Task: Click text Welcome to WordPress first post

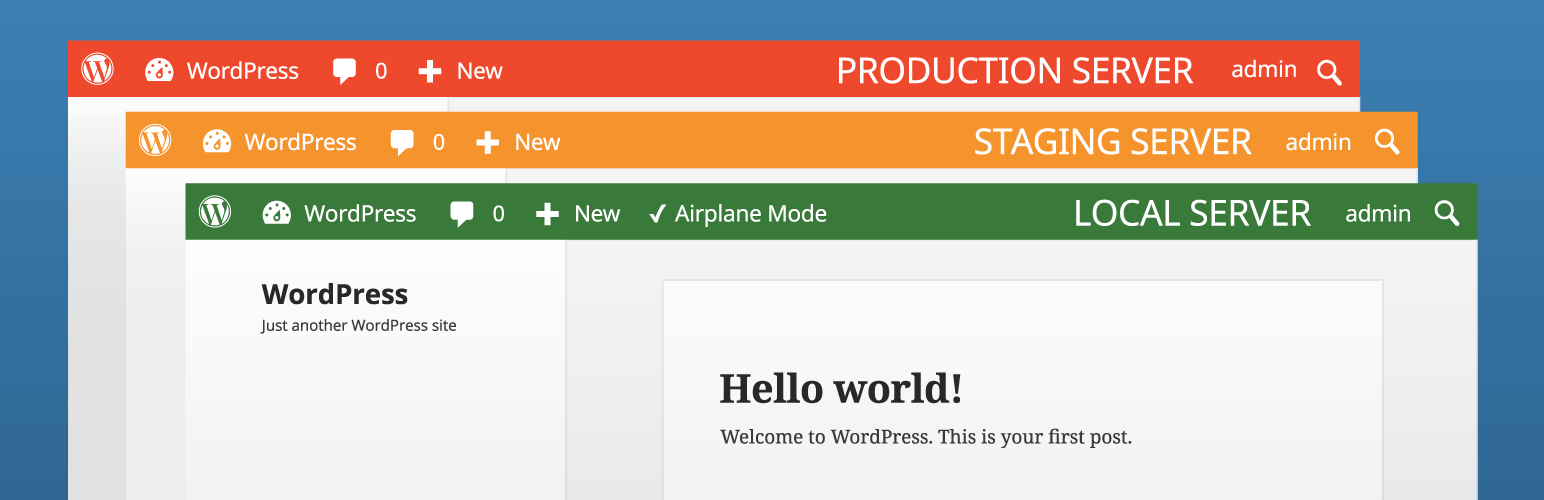Action: (x=926, y=437)
